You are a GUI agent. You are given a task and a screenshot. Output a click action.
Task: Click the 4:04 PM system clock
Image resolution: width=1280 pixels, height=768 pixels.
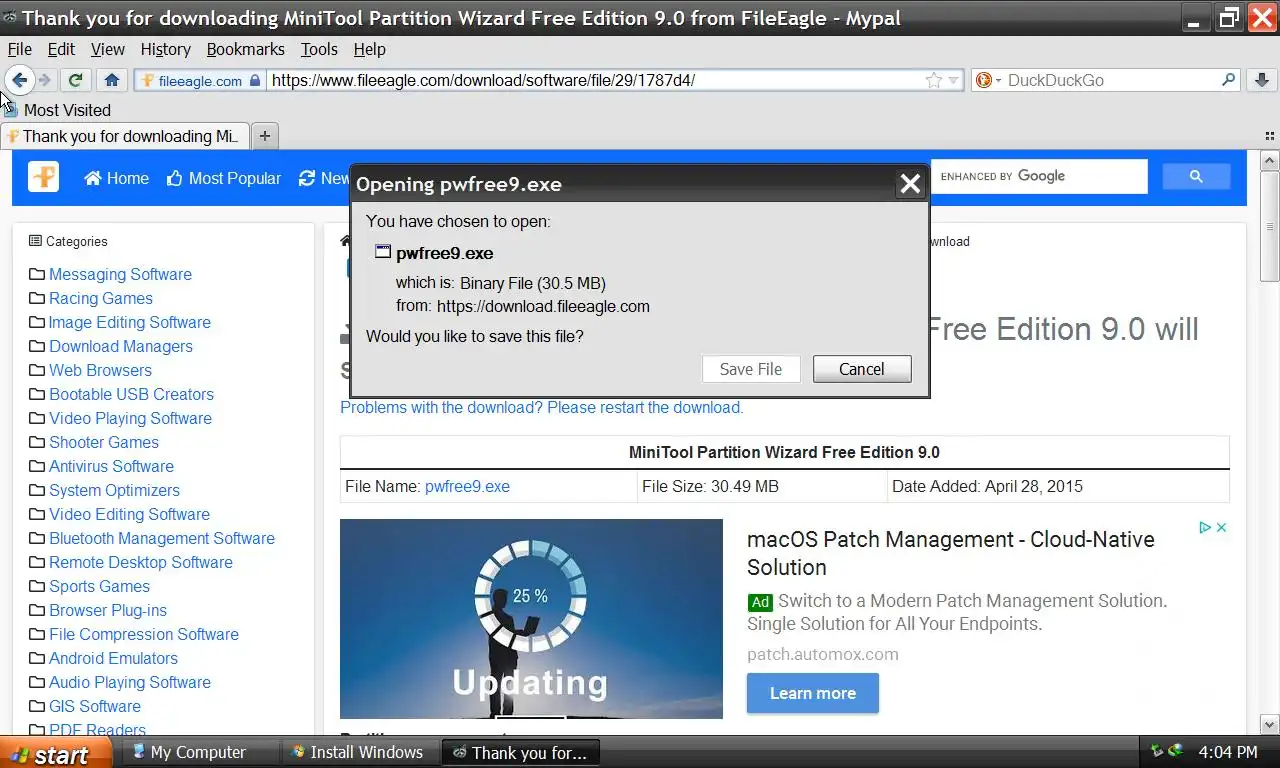tap(1227, 752)
